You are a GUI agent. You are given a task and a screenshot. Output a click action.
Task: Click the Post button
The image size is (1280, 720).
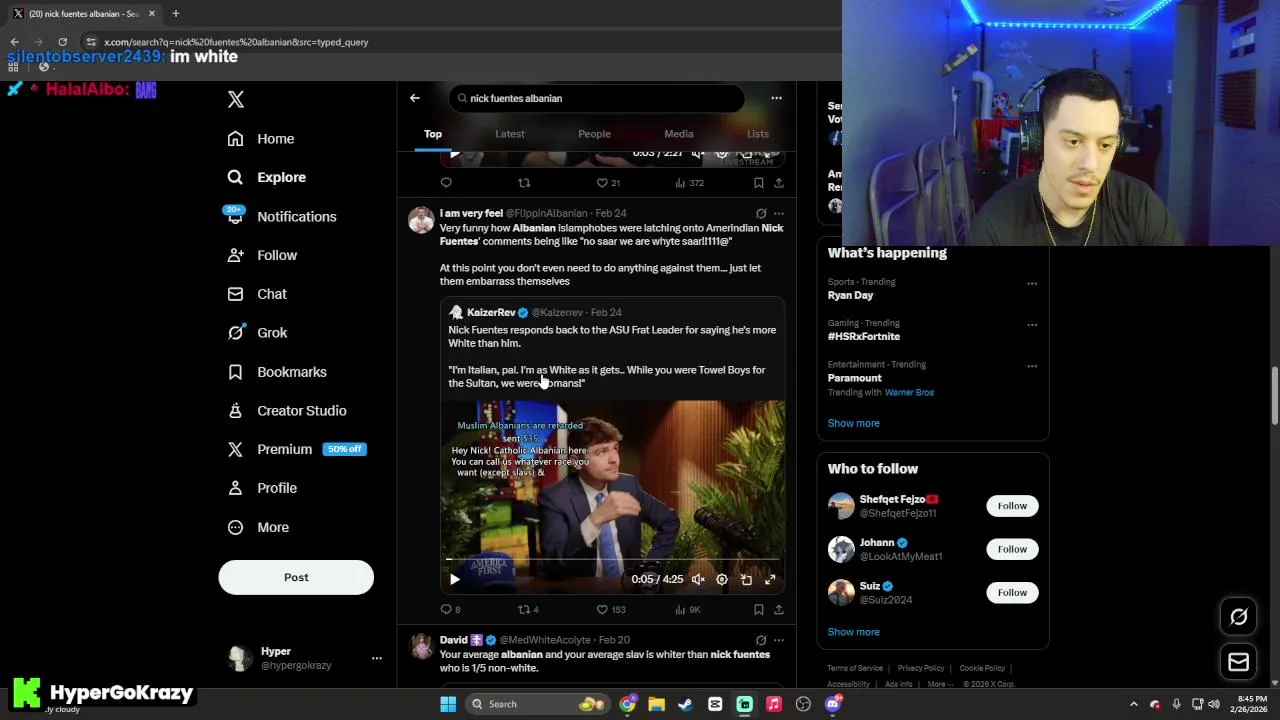[x=296, y=577]
